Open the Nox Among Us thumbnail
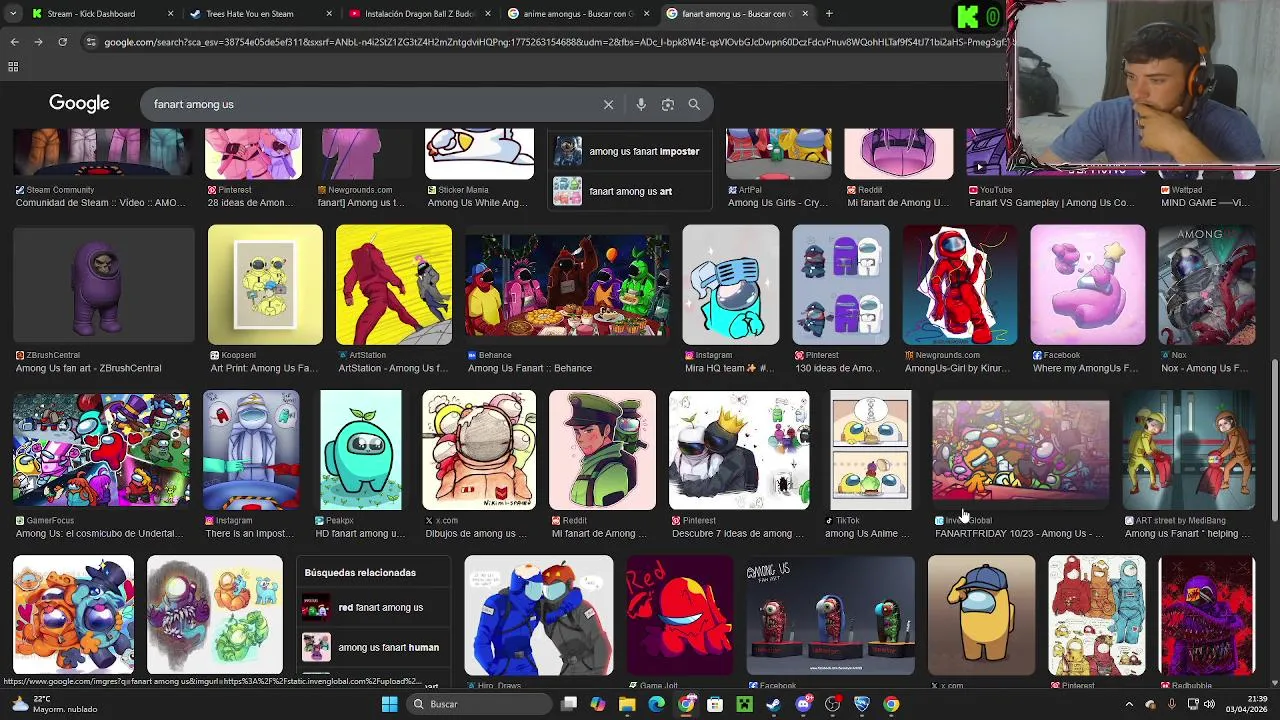Viewport: 1280px width, 720px height. tap(1207, 285)
